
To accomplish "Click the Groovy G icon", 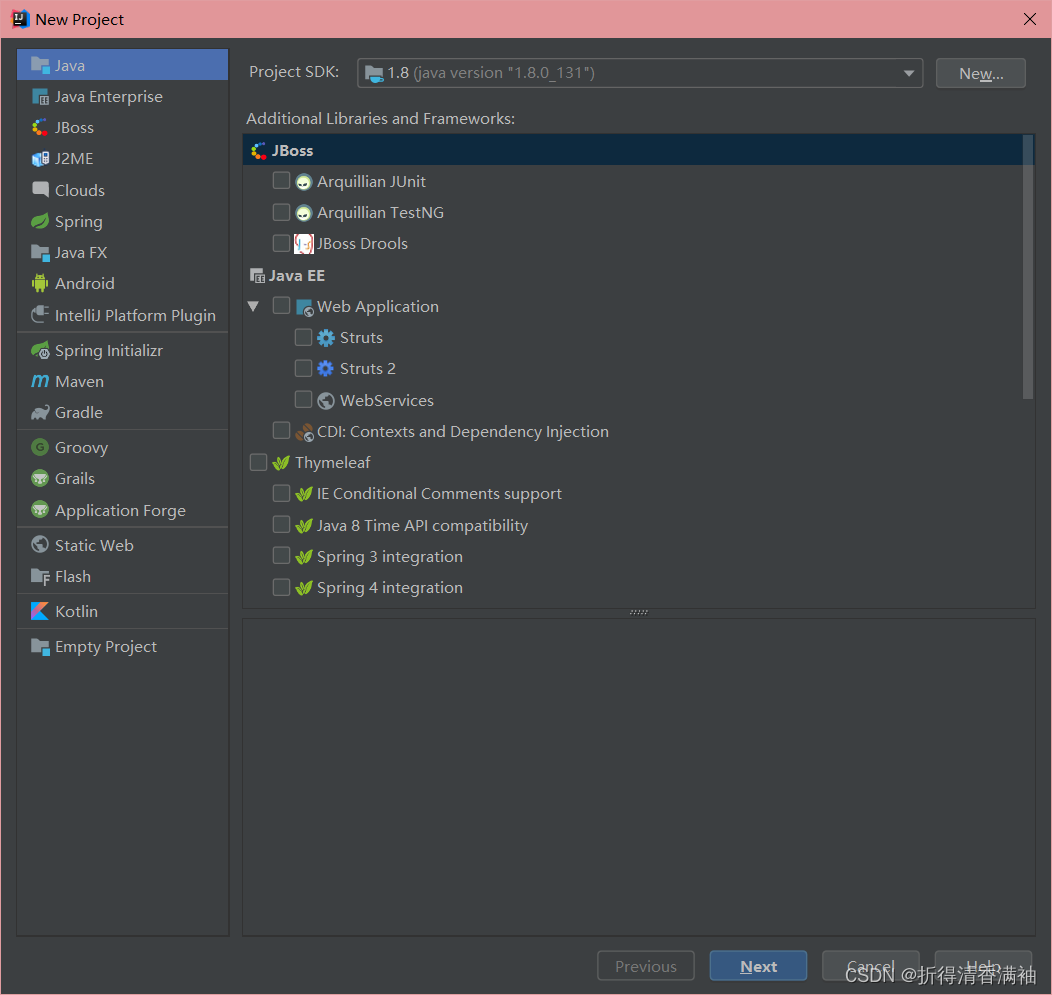I will pyautogui.click(x=40, y=447).
